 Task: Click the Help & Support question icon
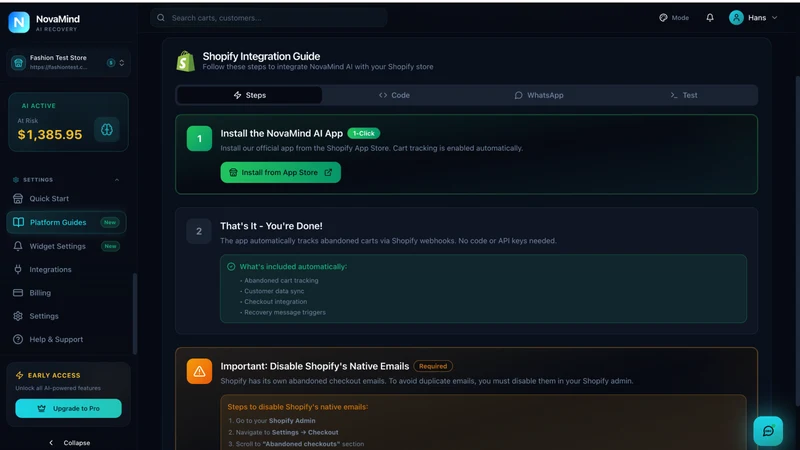[x=18, y=339]
